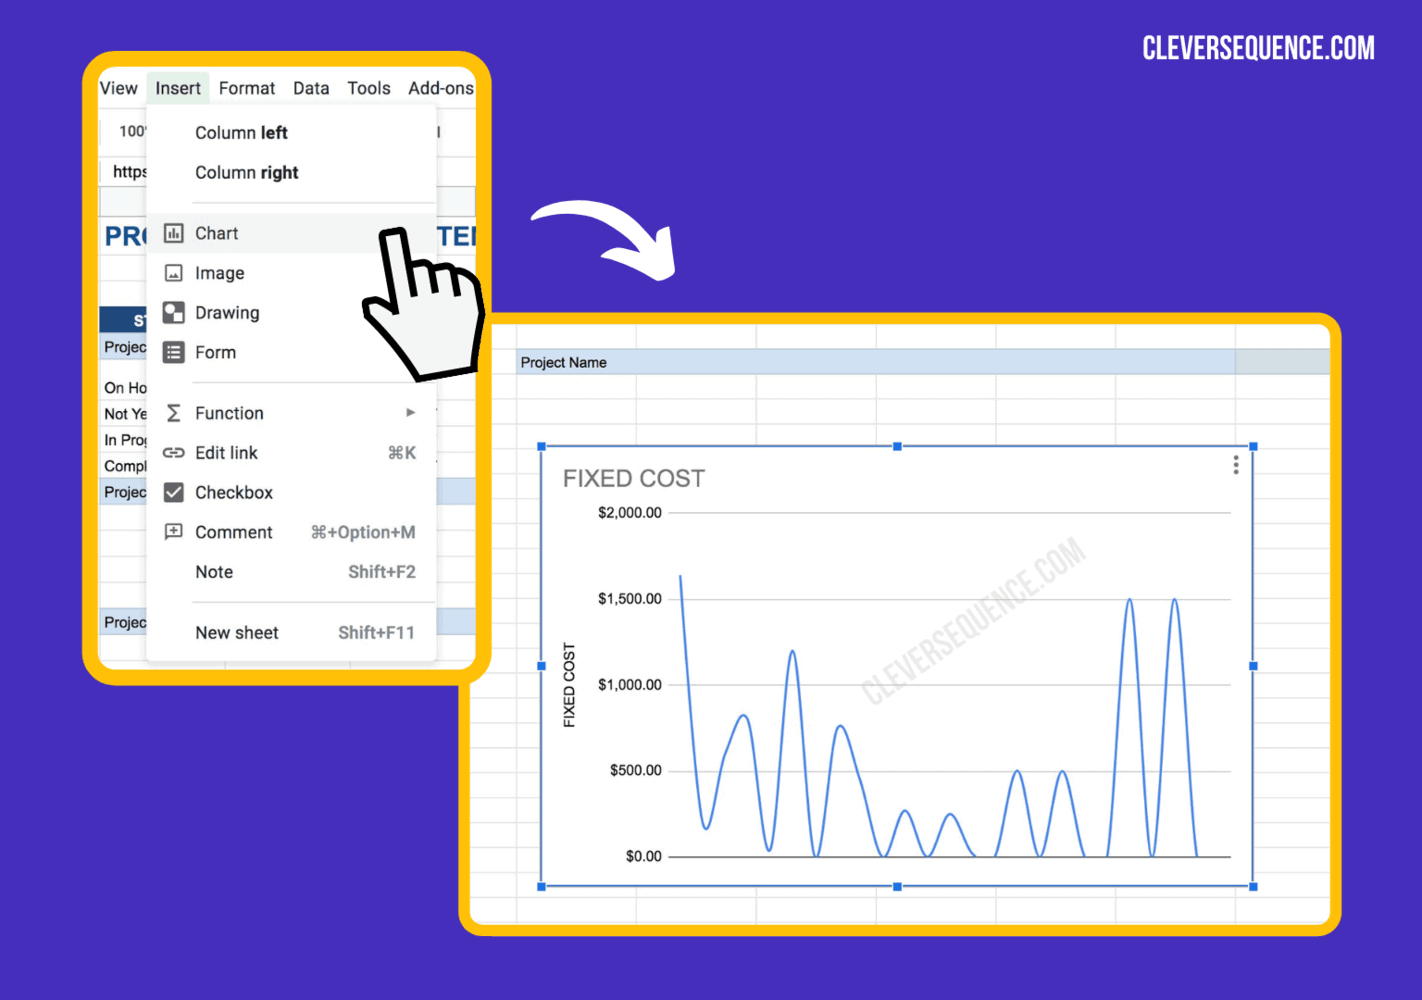Select the Comment bubble icon
Image resolution: width=1422 pixels, height=1000 pixels.
click(174, 532)
